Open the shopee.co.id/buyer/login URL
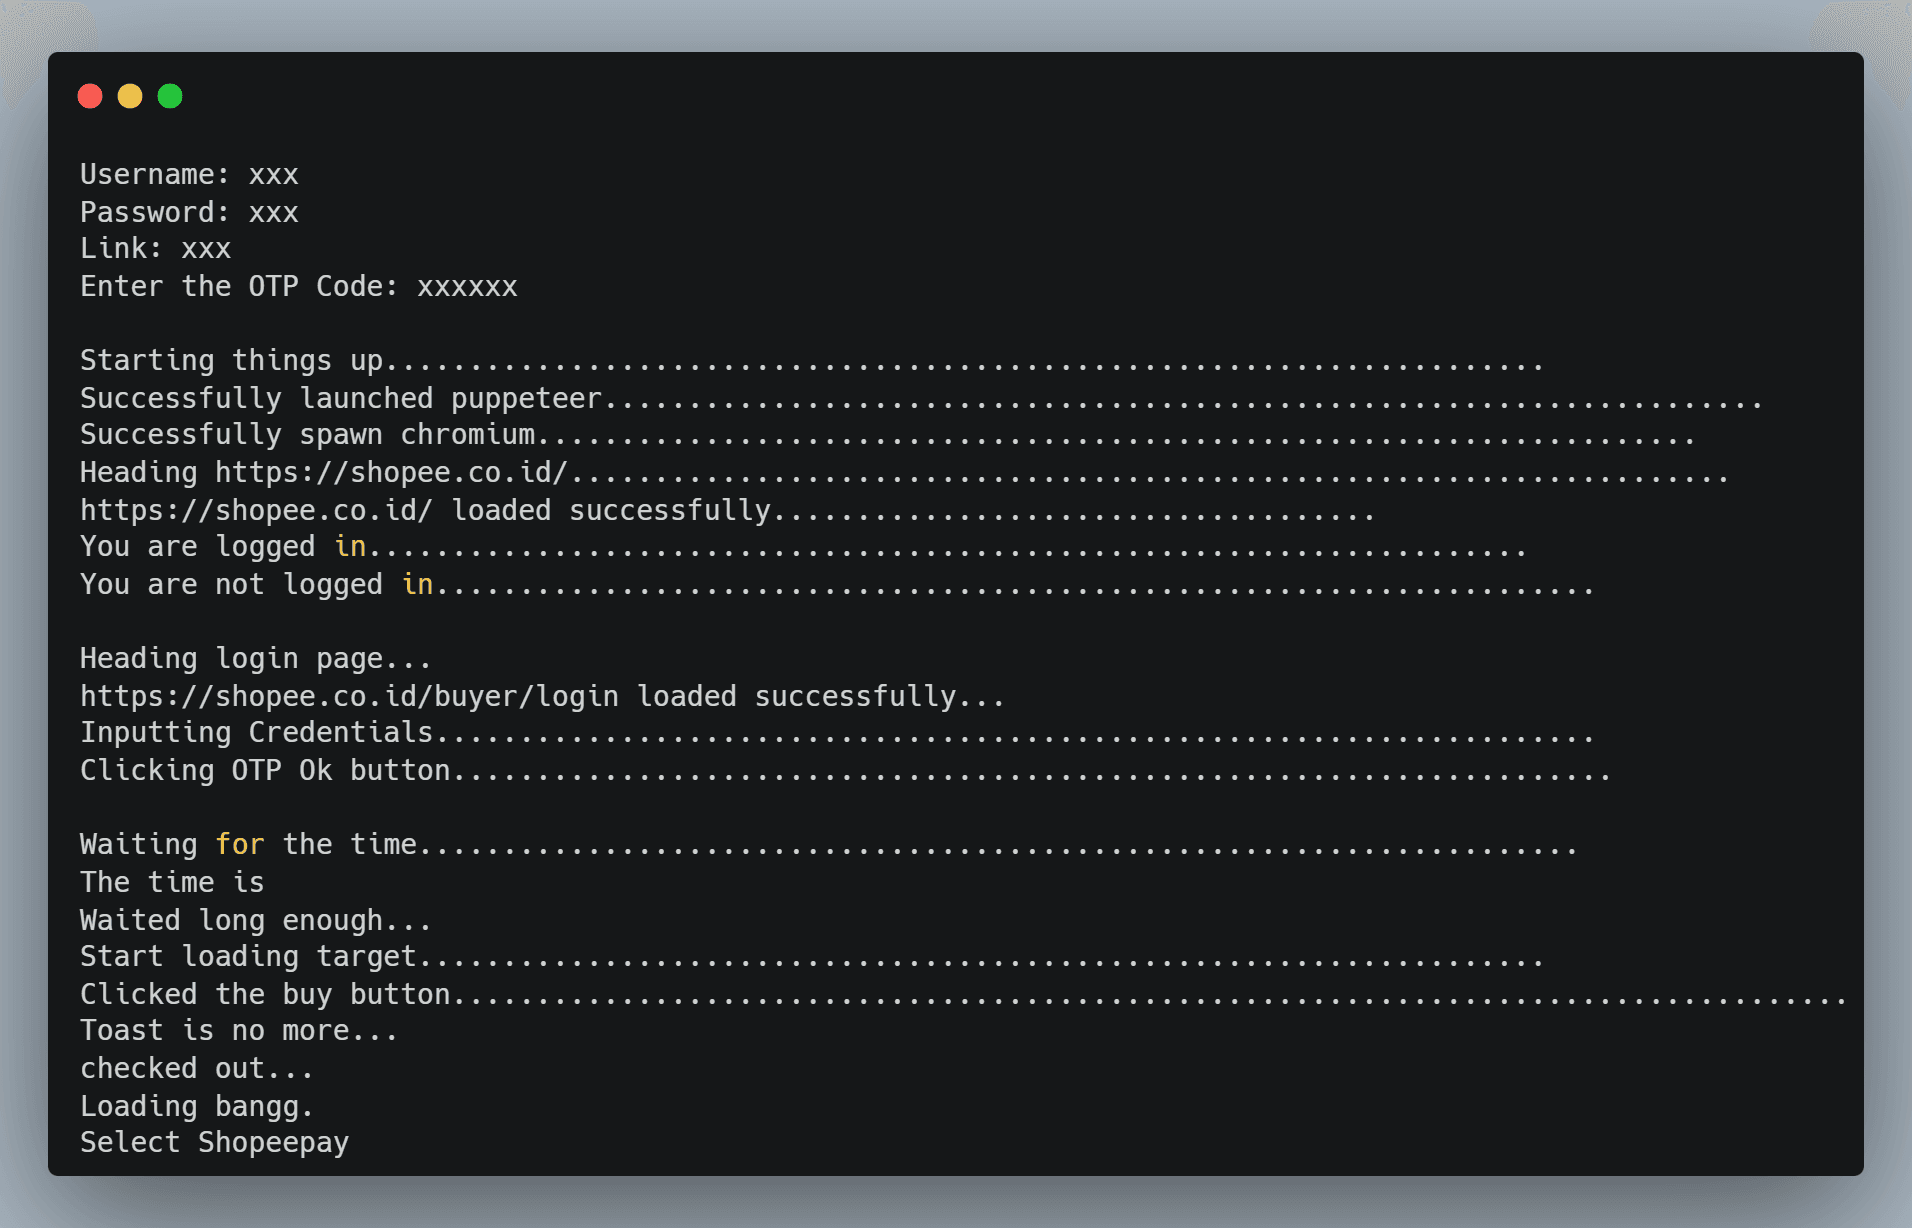This screenshot has height=1228, width=1912. (349, 696)
